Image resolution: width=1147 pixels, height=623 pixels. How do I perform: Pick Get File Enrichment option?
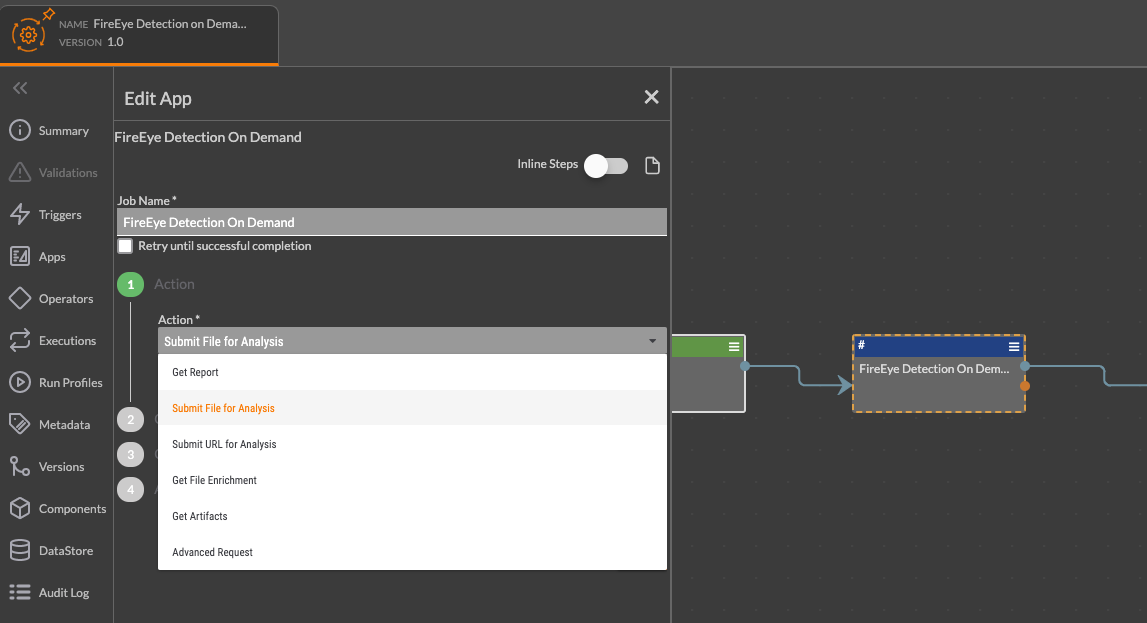413,480
